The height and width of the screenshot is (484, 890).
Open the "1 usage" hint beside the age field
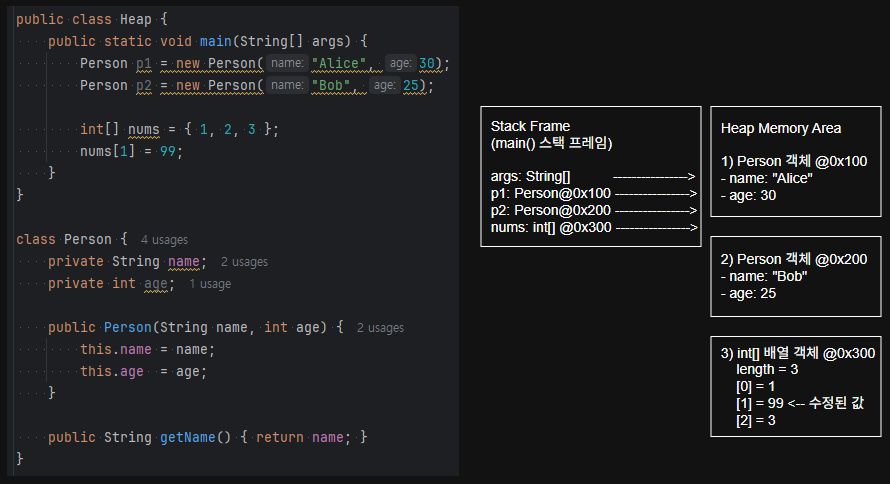[x=210, y=284]
